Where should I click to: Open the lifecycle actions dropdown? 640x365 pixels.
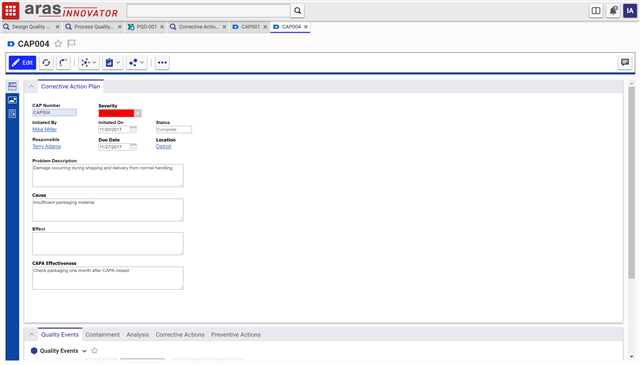(x=89, y=62)
